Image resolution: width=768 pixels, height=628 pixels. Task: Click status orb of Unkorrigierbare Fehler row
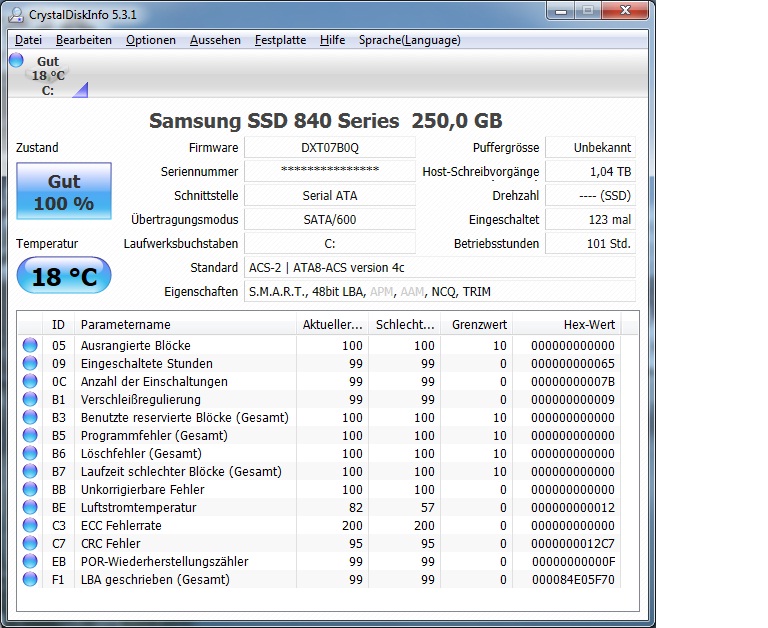point(30,489)
